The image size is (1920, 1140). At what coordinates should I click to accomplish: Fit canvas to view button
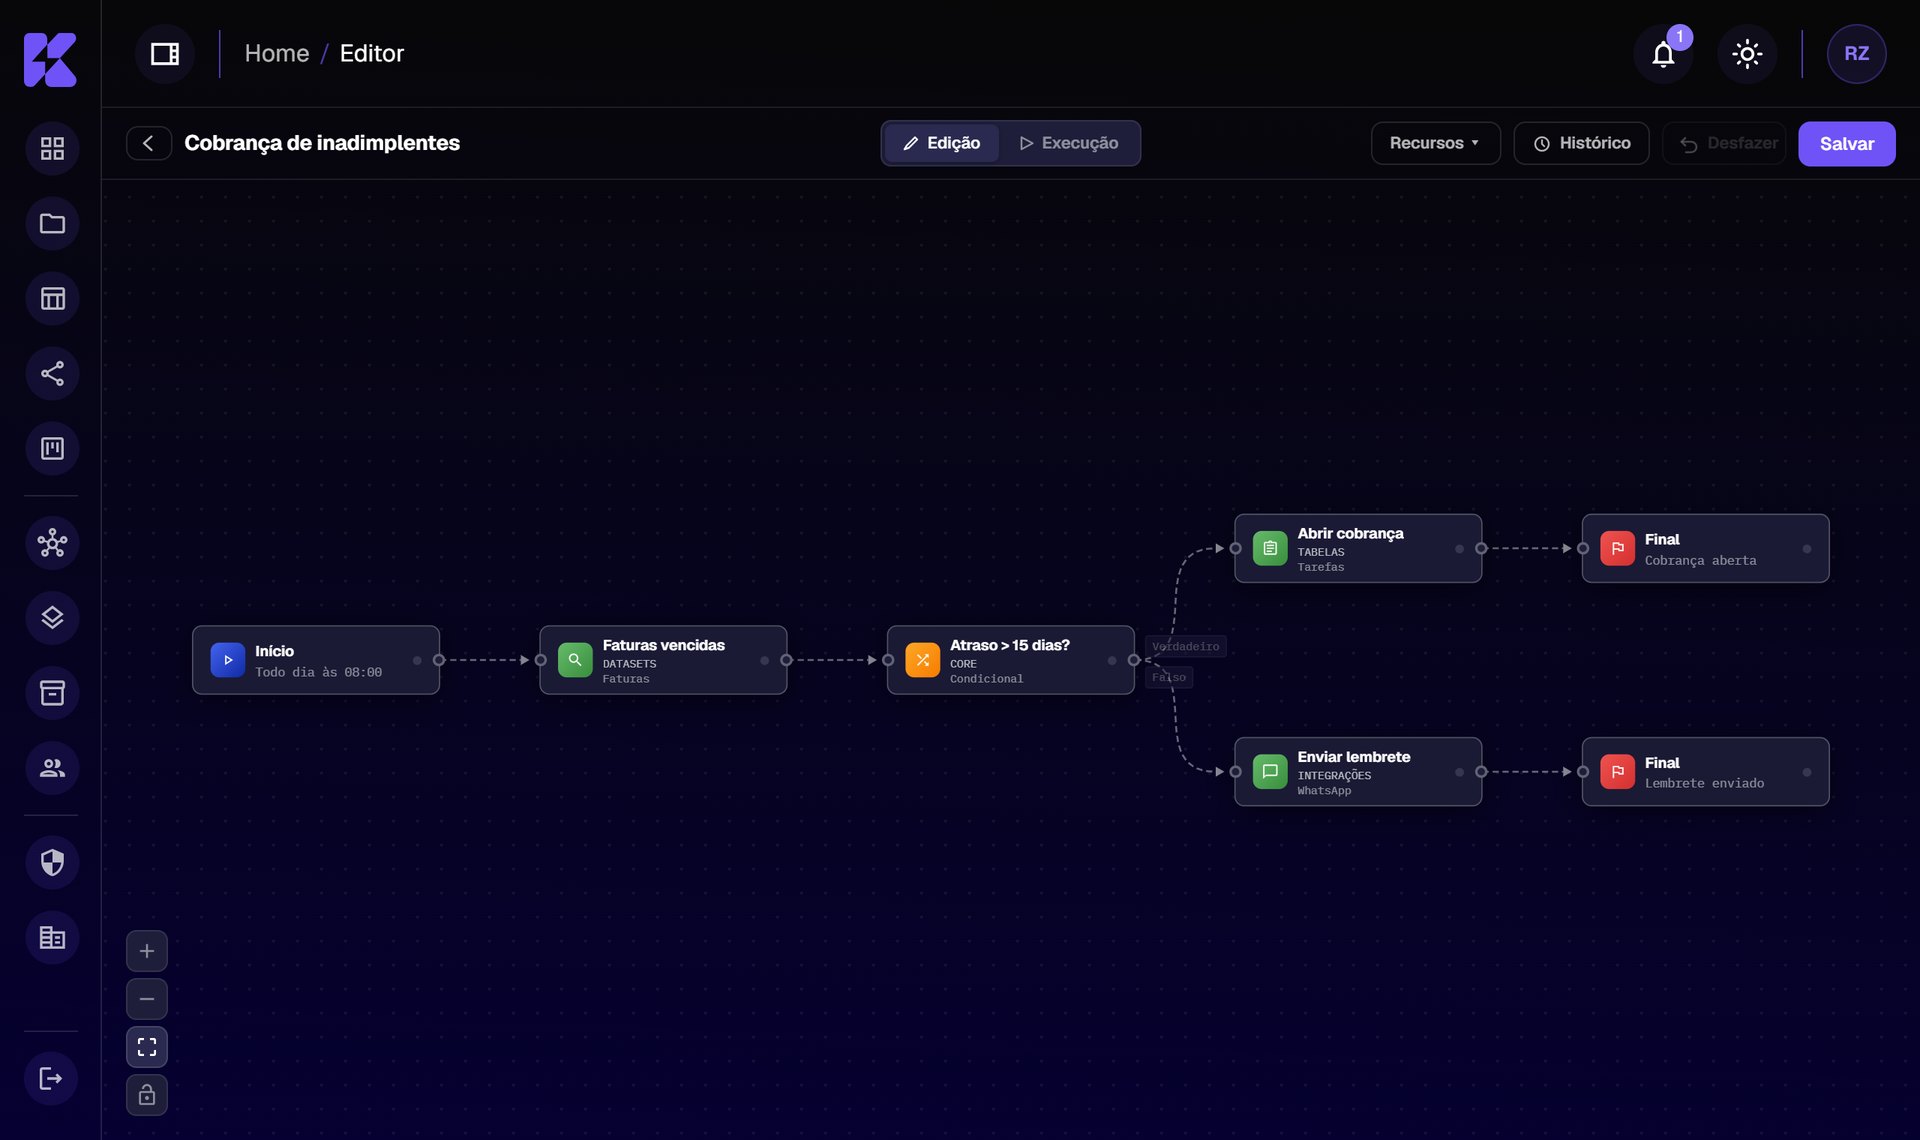coord(147,1047)
